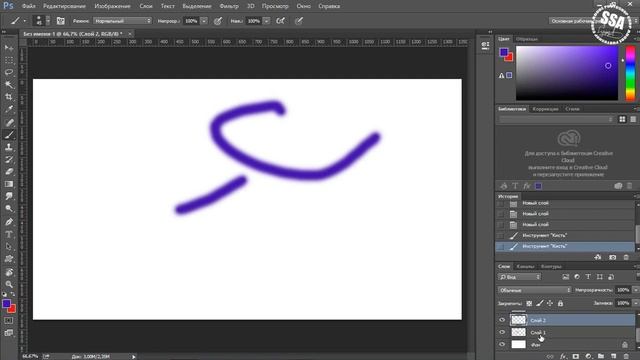This screenshot has height=360, width=640.
Task: Toggle lock all padlock
Action: click(x=560, y=303)
